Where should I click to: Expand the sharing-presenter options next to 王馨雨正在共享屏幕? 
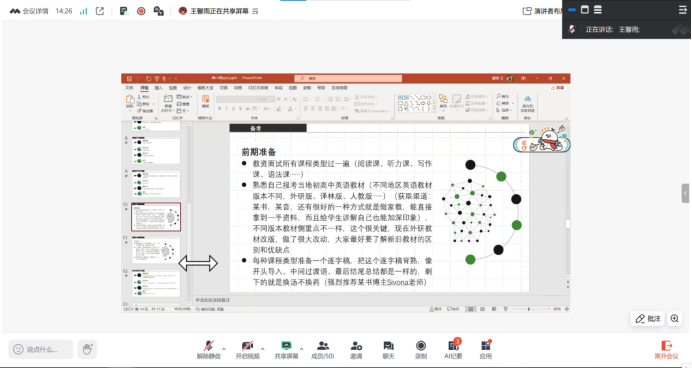(255, 11)
